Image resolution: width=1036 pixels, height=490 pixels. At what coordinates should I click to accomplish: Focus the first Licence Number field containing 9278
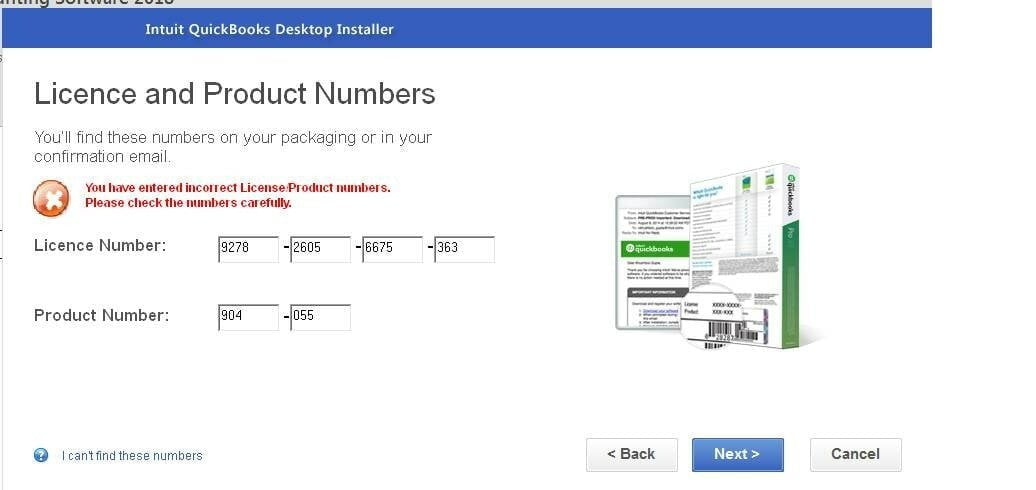coord(248,249)
